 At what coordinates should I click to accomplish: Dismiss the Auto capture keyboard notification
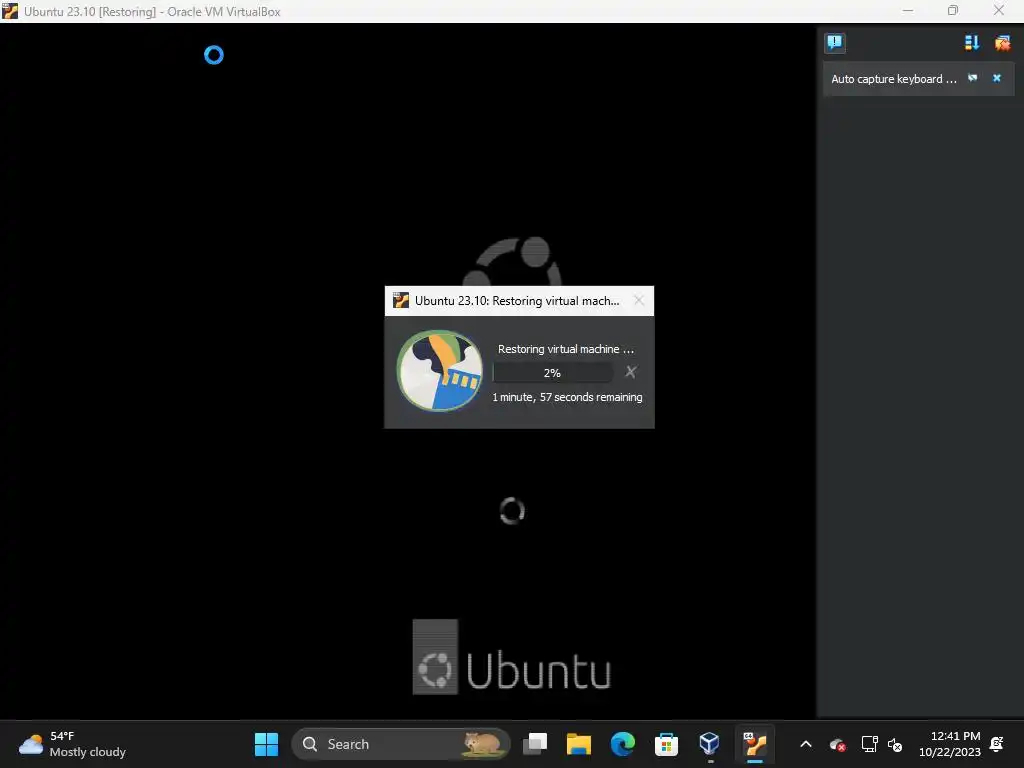pos(997,78)
